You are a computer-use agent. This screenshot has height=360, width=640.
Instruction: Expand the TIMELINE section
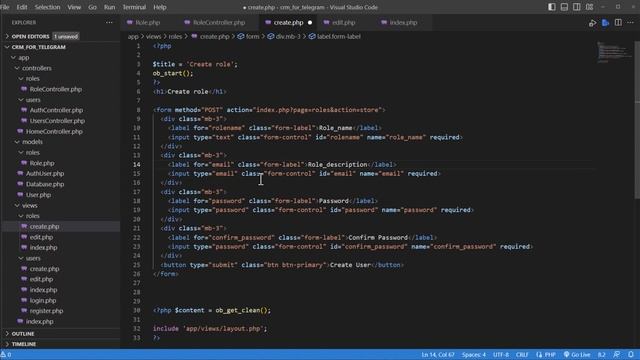click(x=24, y=344)
